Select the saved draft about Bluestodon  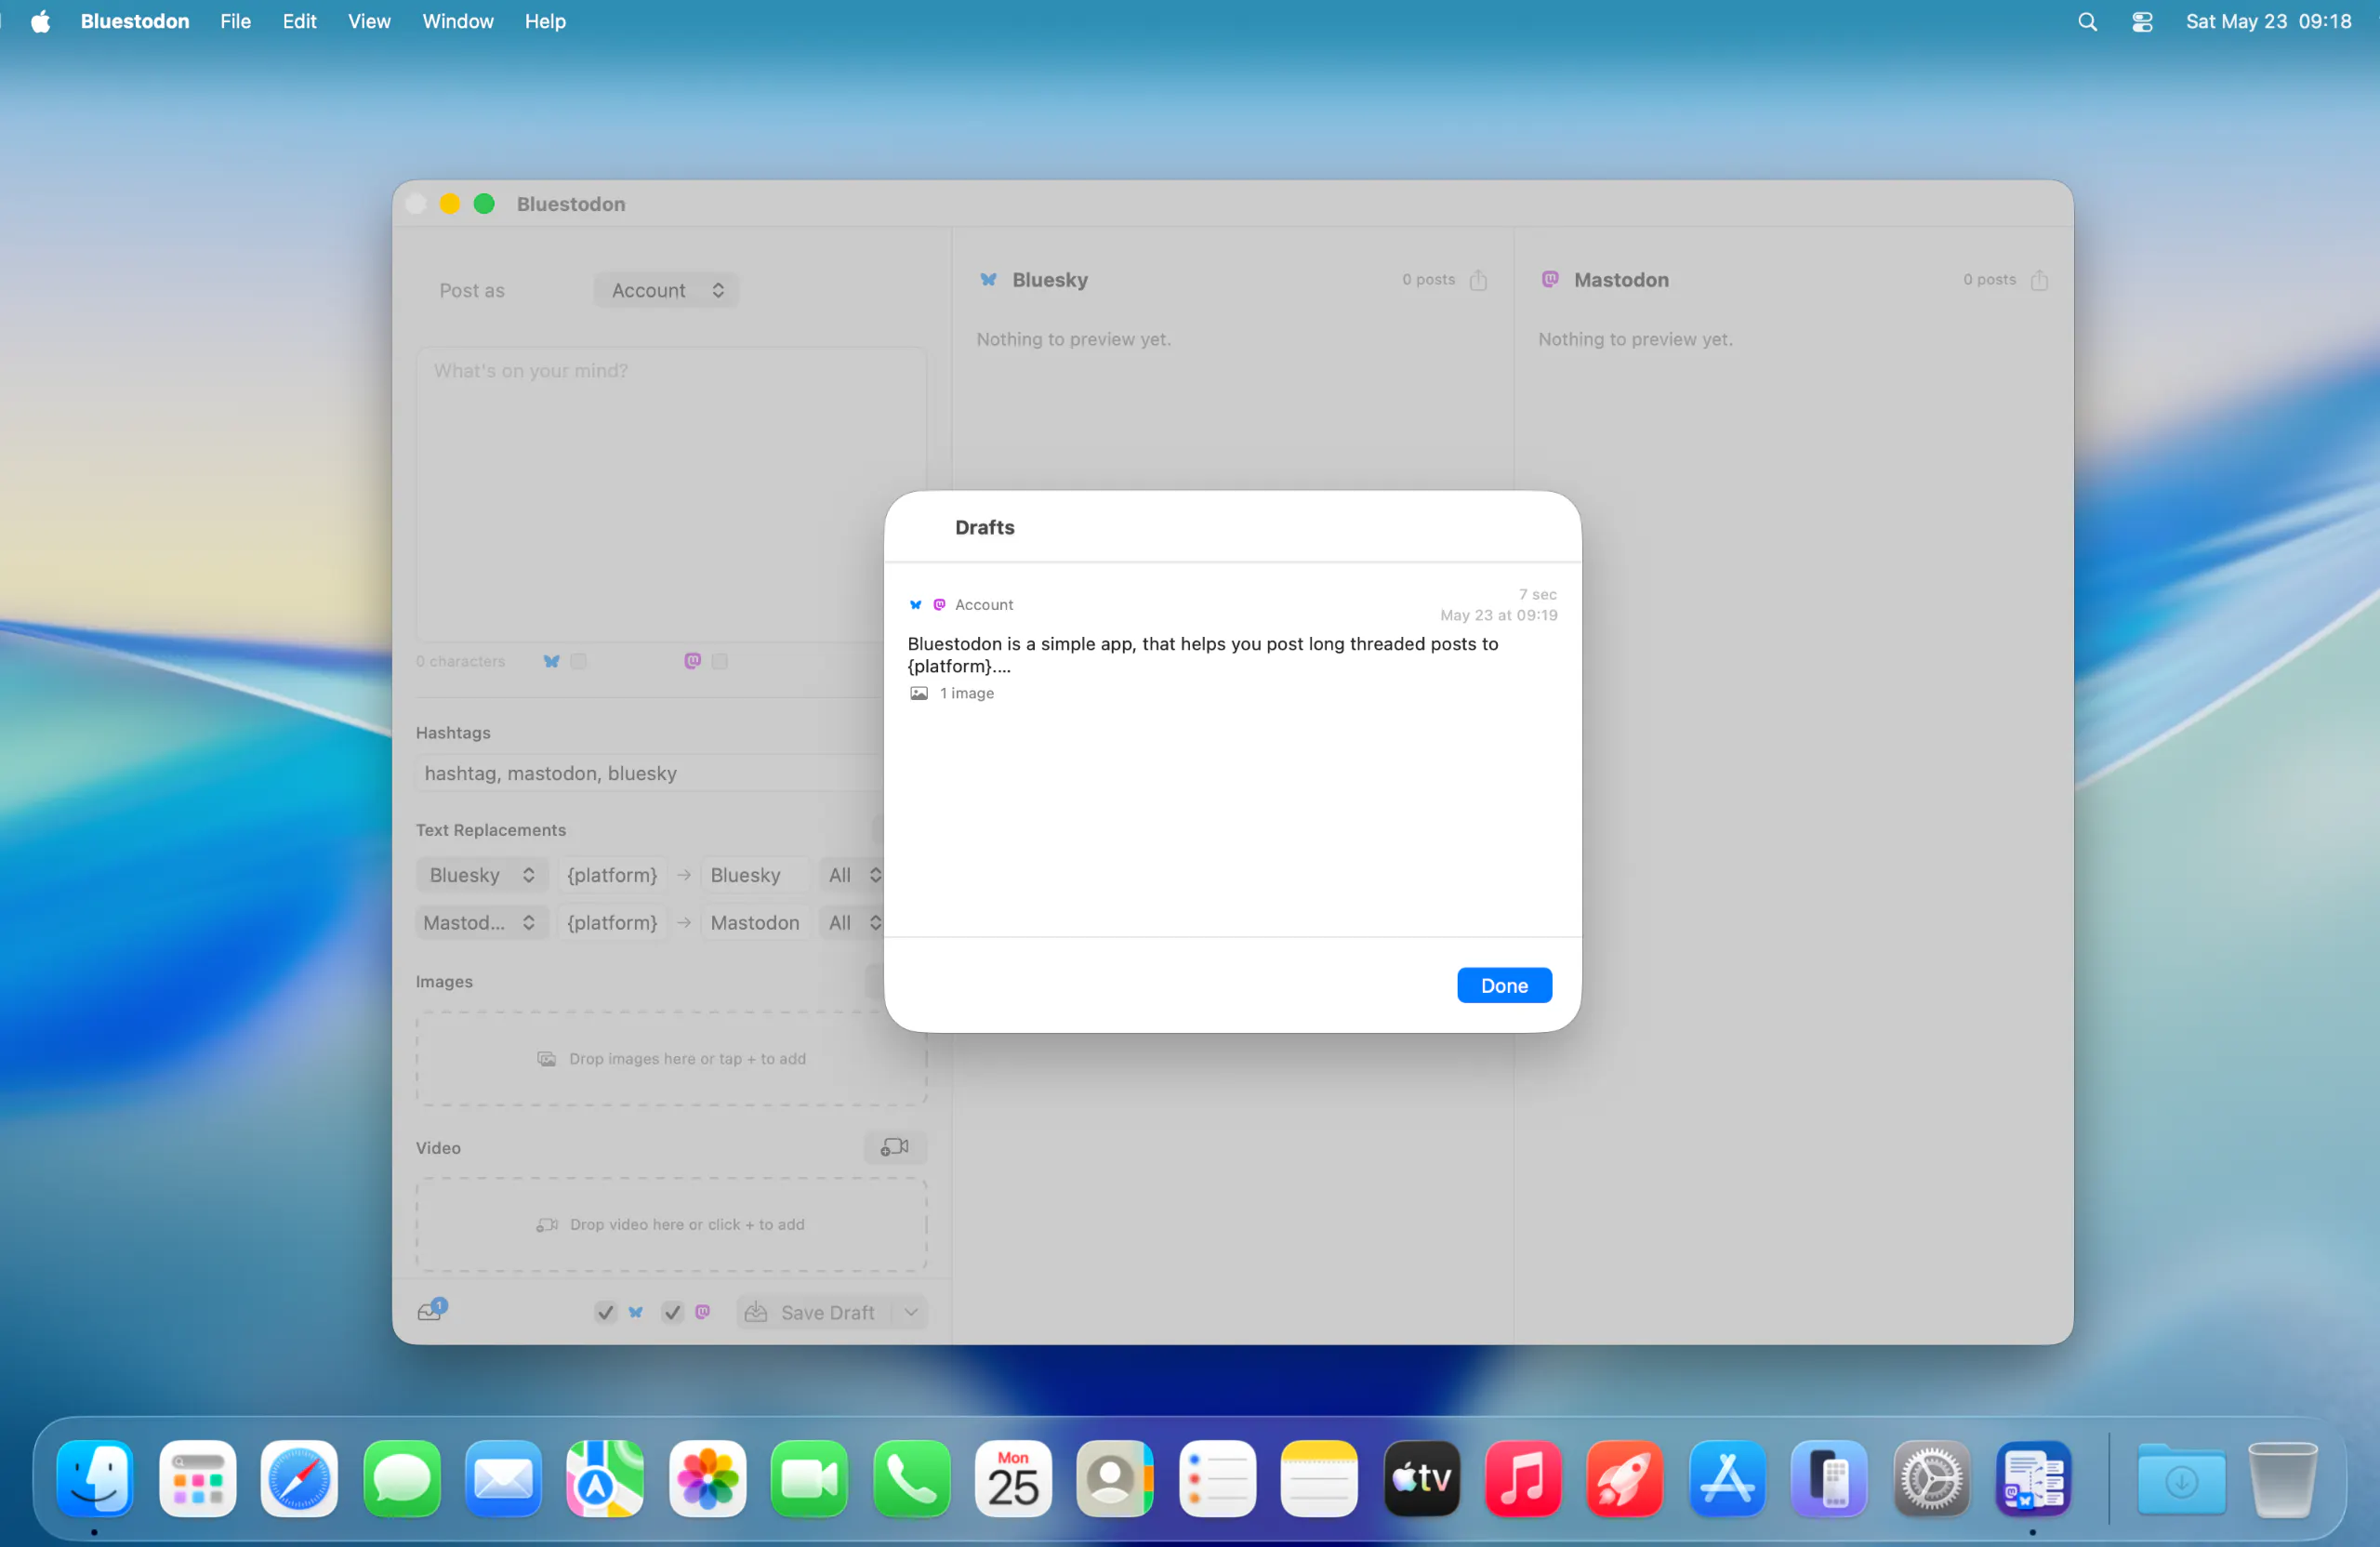[1232, 643]
